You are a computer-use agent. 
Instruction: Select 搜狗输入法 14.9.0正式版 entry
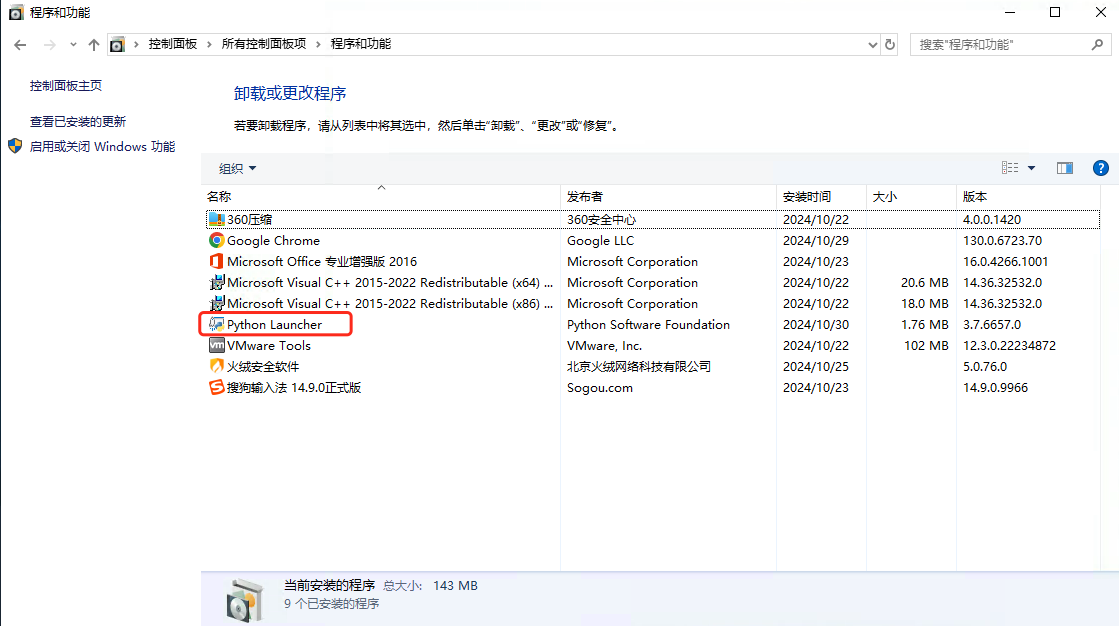294,388
